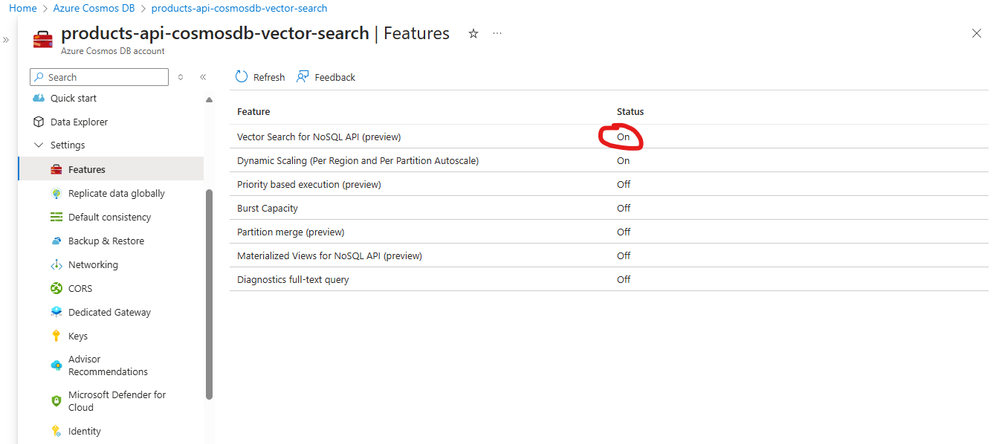Click the CORS icon in sidebar
This screenshot has height=444, width=999.
[56, 289]
